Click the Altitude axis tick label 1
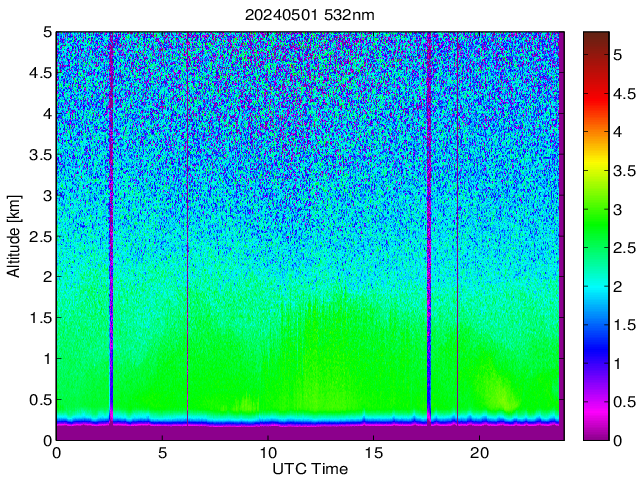Viewport: 640px width, 480px height. (x=48, y=359)
